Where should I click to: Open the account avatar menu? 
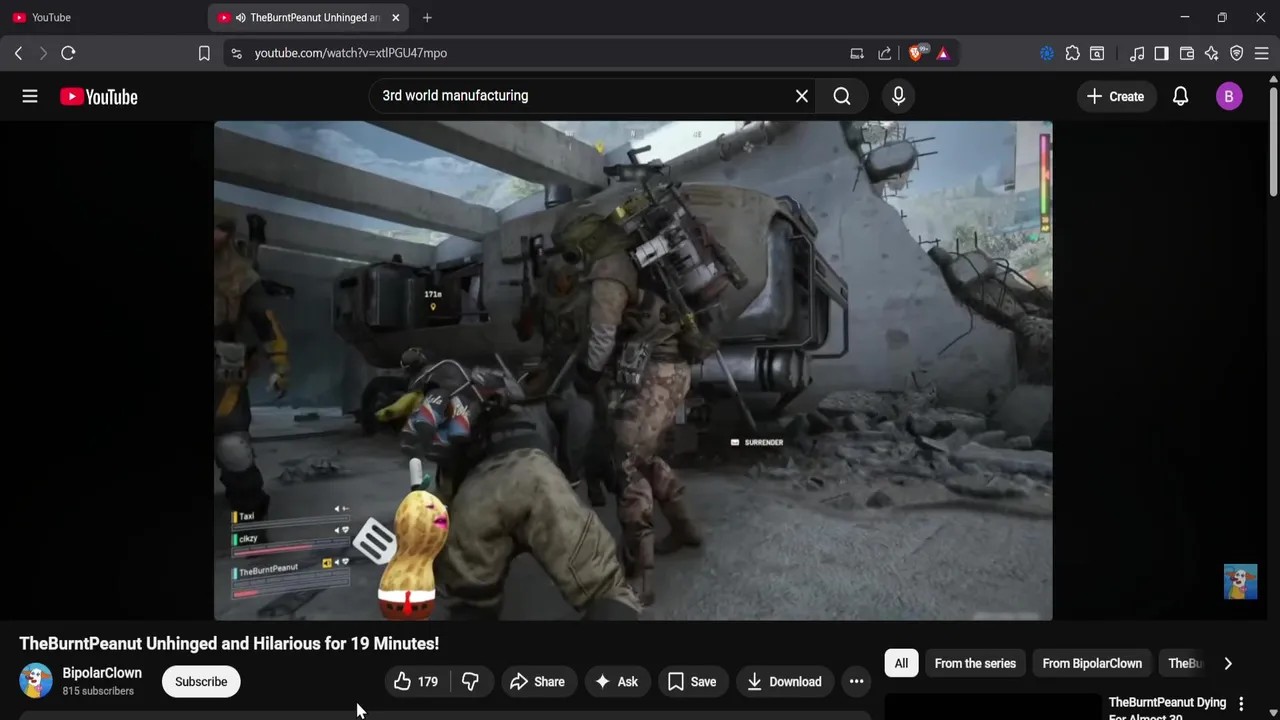[x=1229, y=96]
